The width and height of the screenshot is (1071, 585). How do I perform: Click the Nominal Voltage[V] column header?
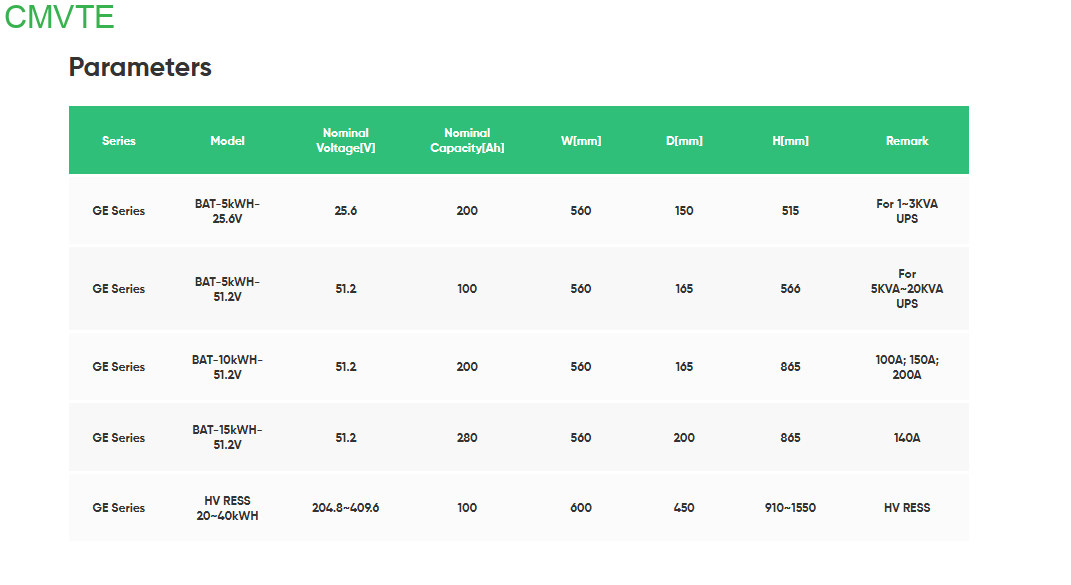point(345,140)
